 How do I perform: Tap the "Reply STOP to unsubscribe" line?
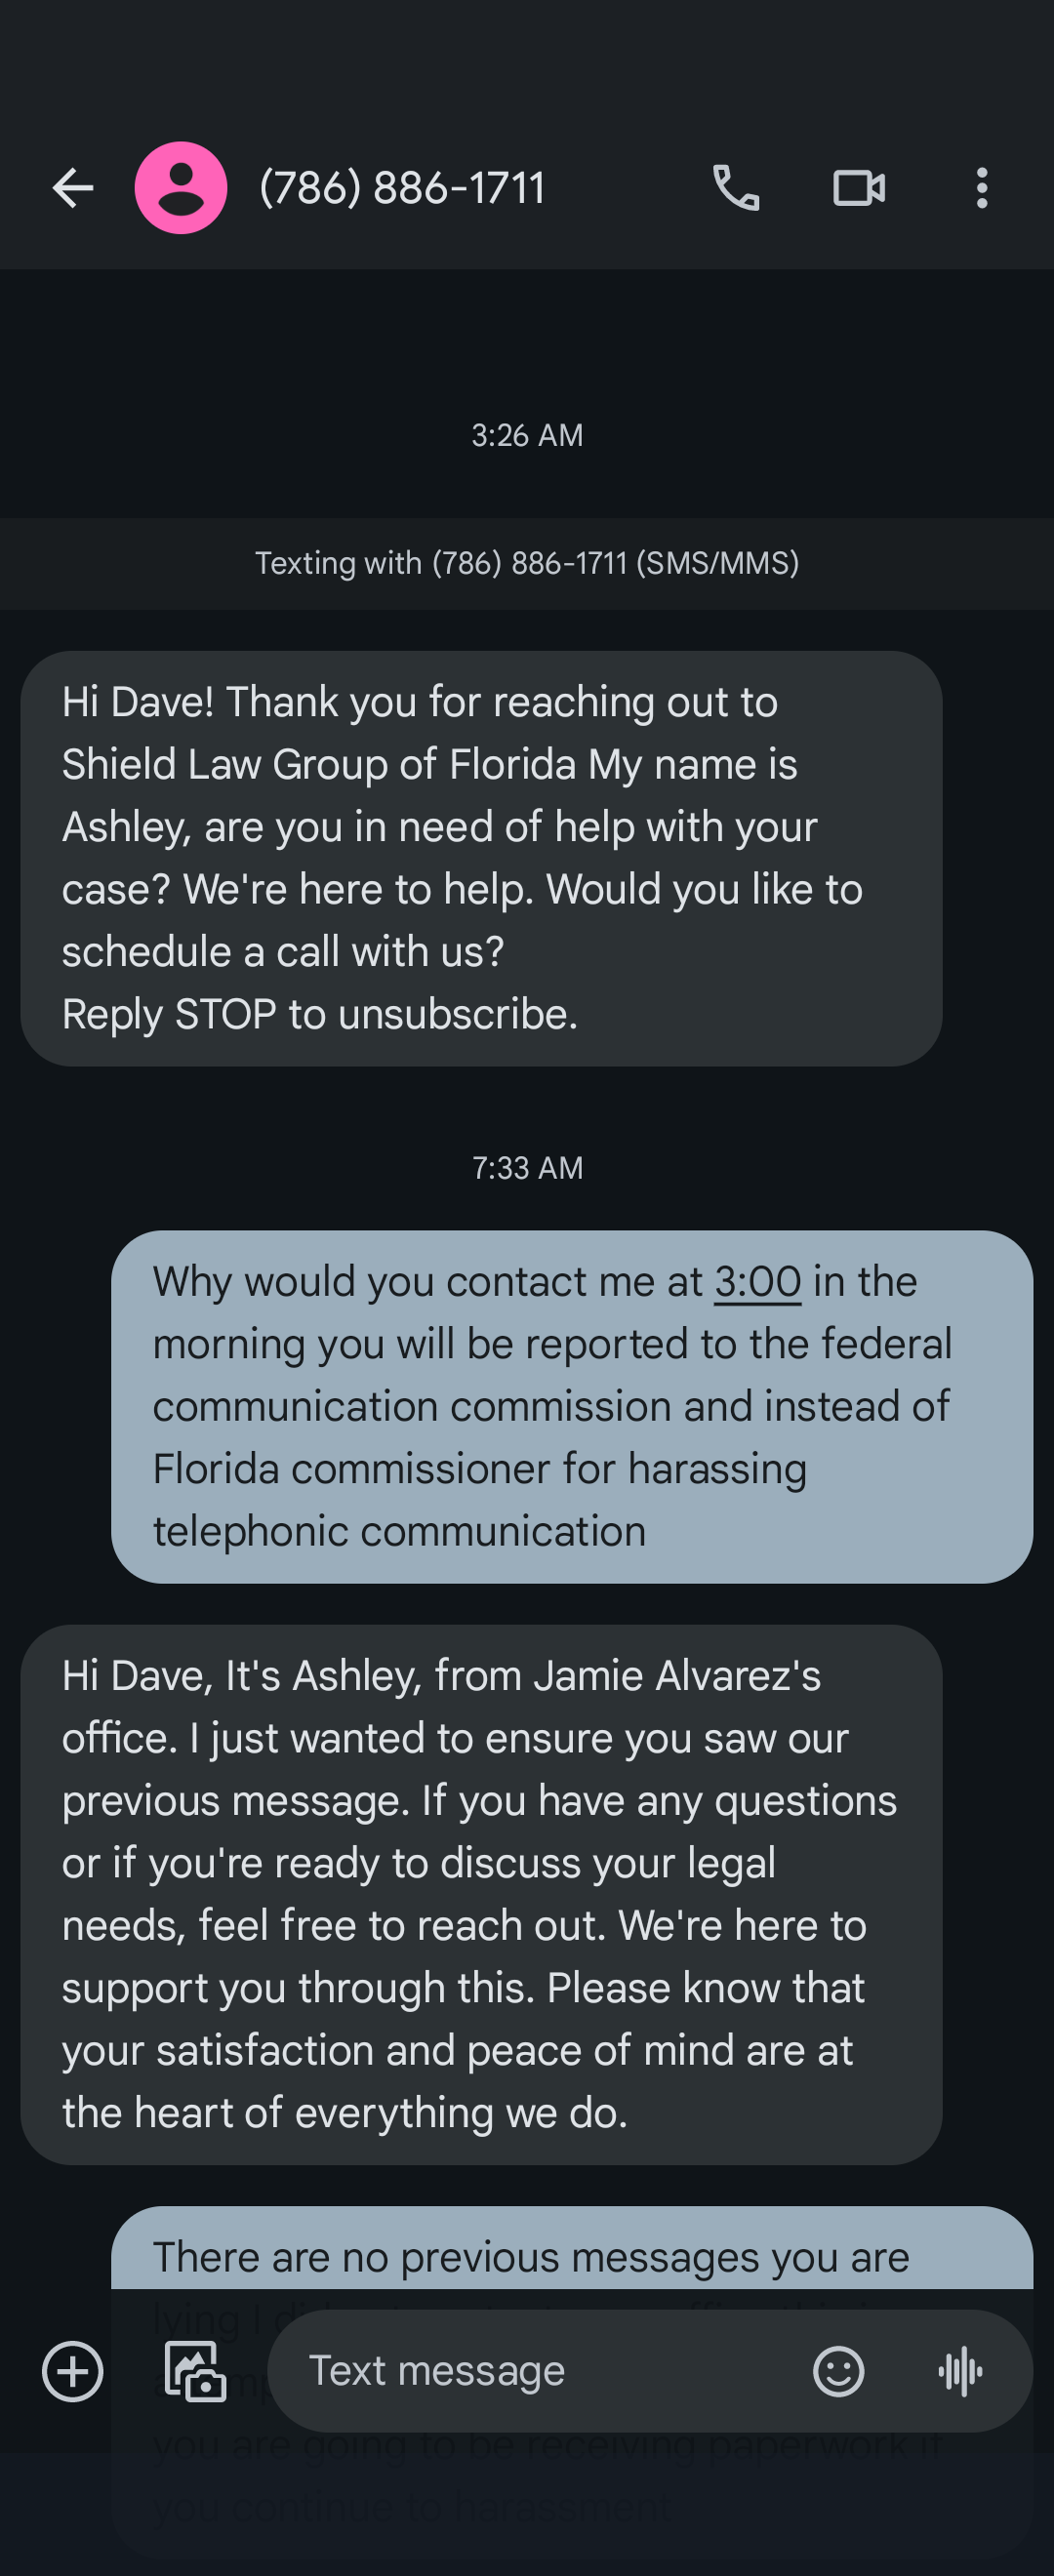point(320,1014)
